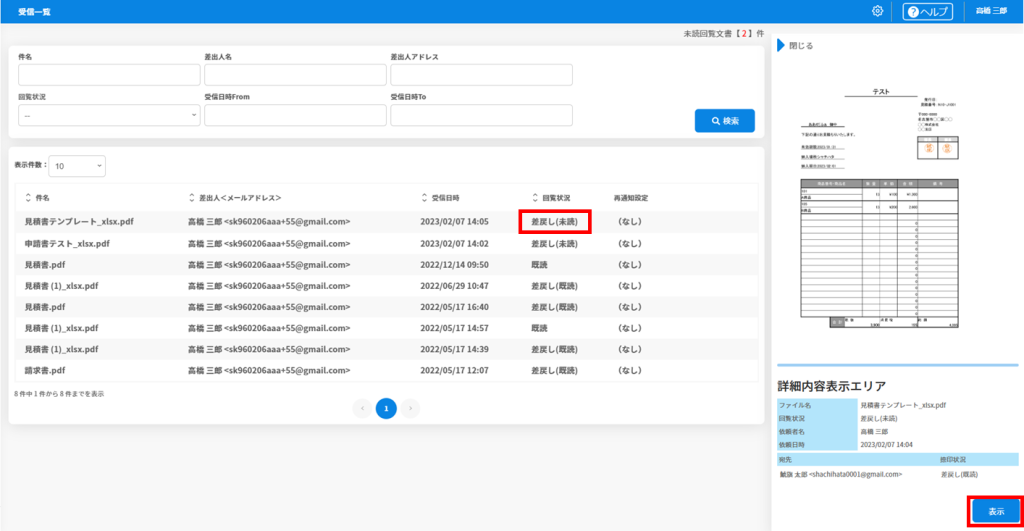The height and width of the screenshot is (531, 1024).
Task: Select the 請求書.pdf row
Action: point(387,370)
